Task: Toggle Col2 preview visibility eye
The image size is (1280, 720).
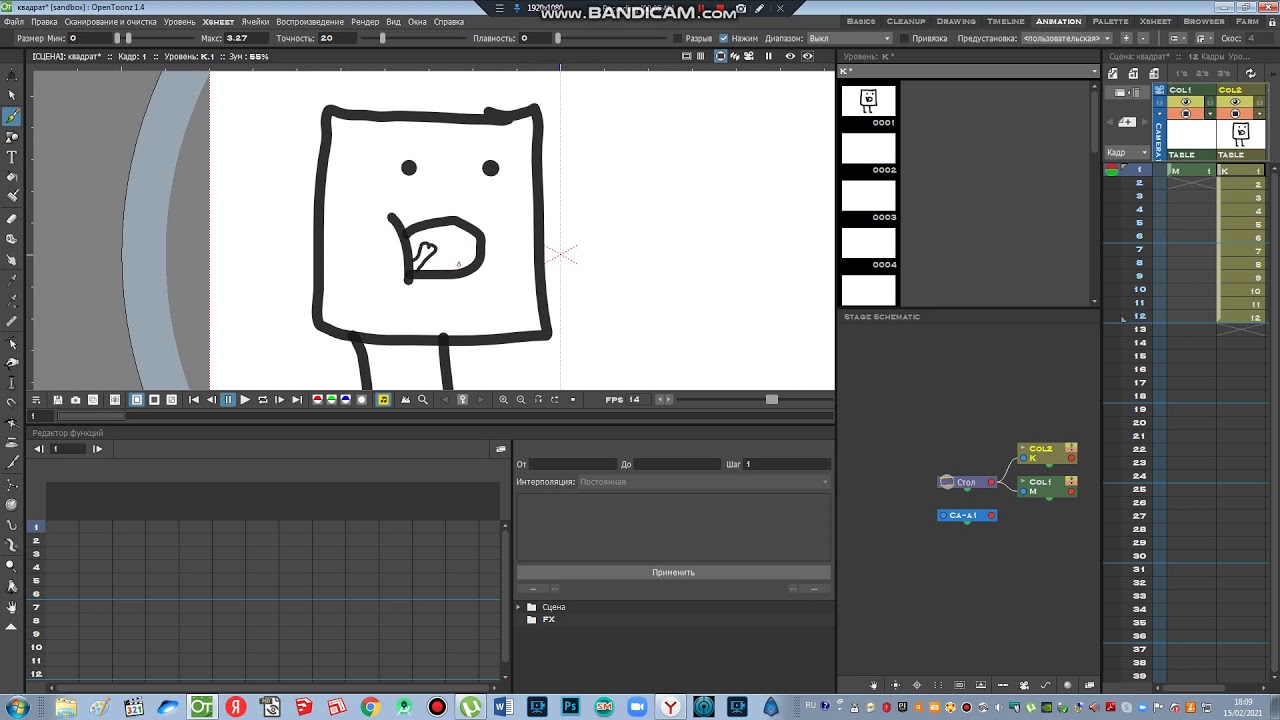Action: tap(1235, 102)
